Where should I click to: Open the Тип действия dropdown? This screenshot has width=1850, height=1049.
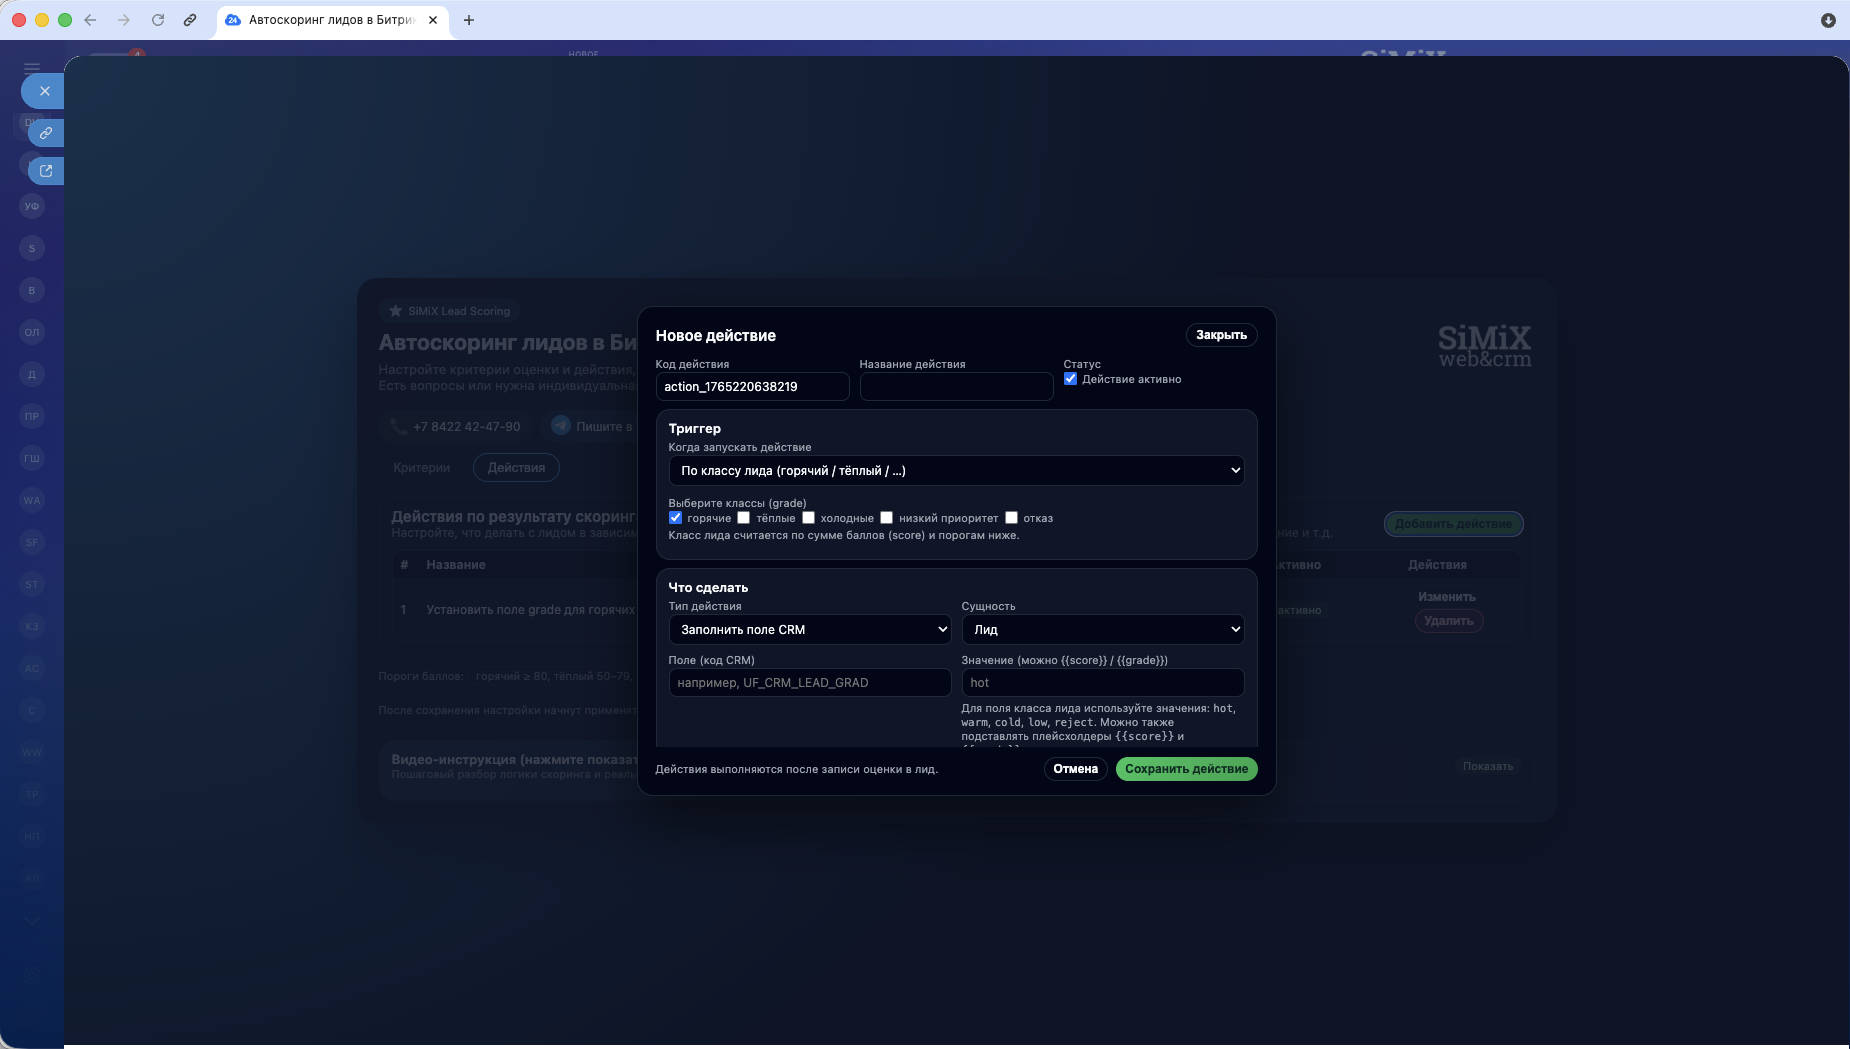tap(810, 630)
